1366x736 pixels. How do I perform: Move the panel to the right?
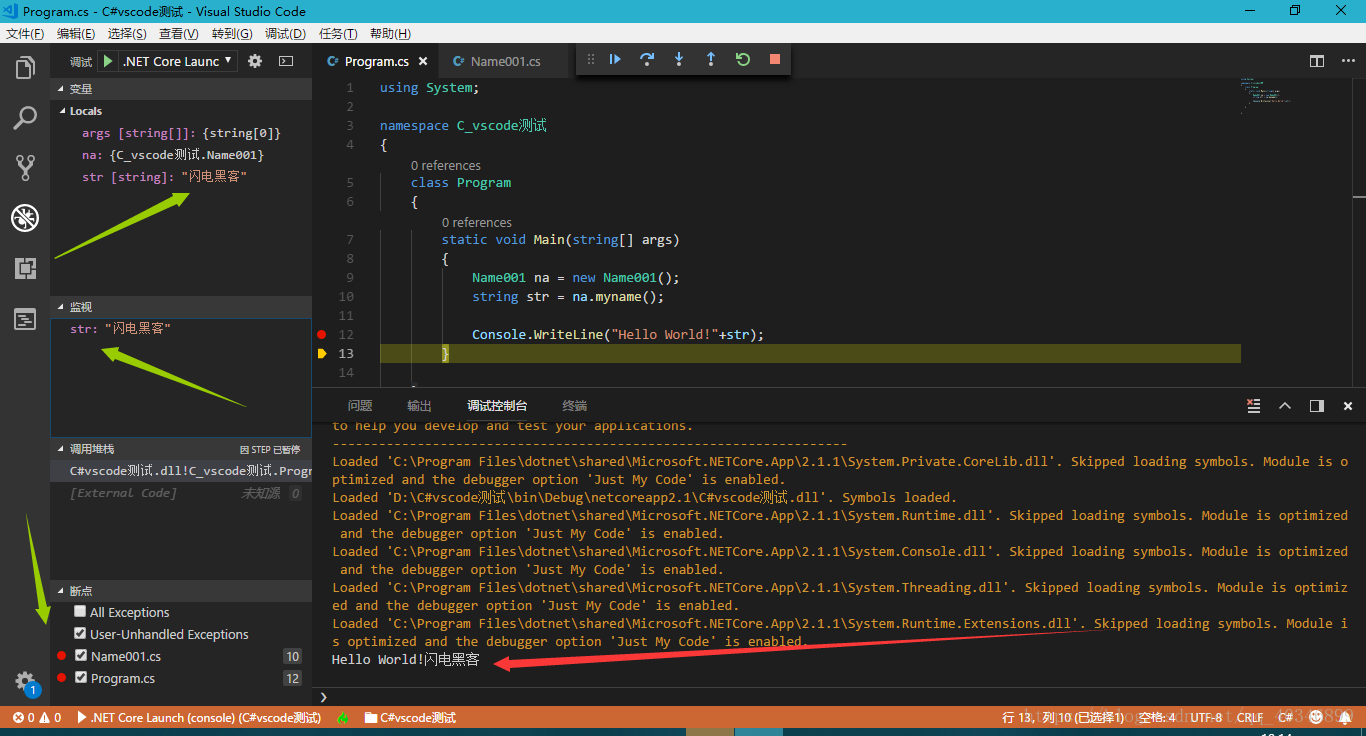click(x=1317, y=406)
